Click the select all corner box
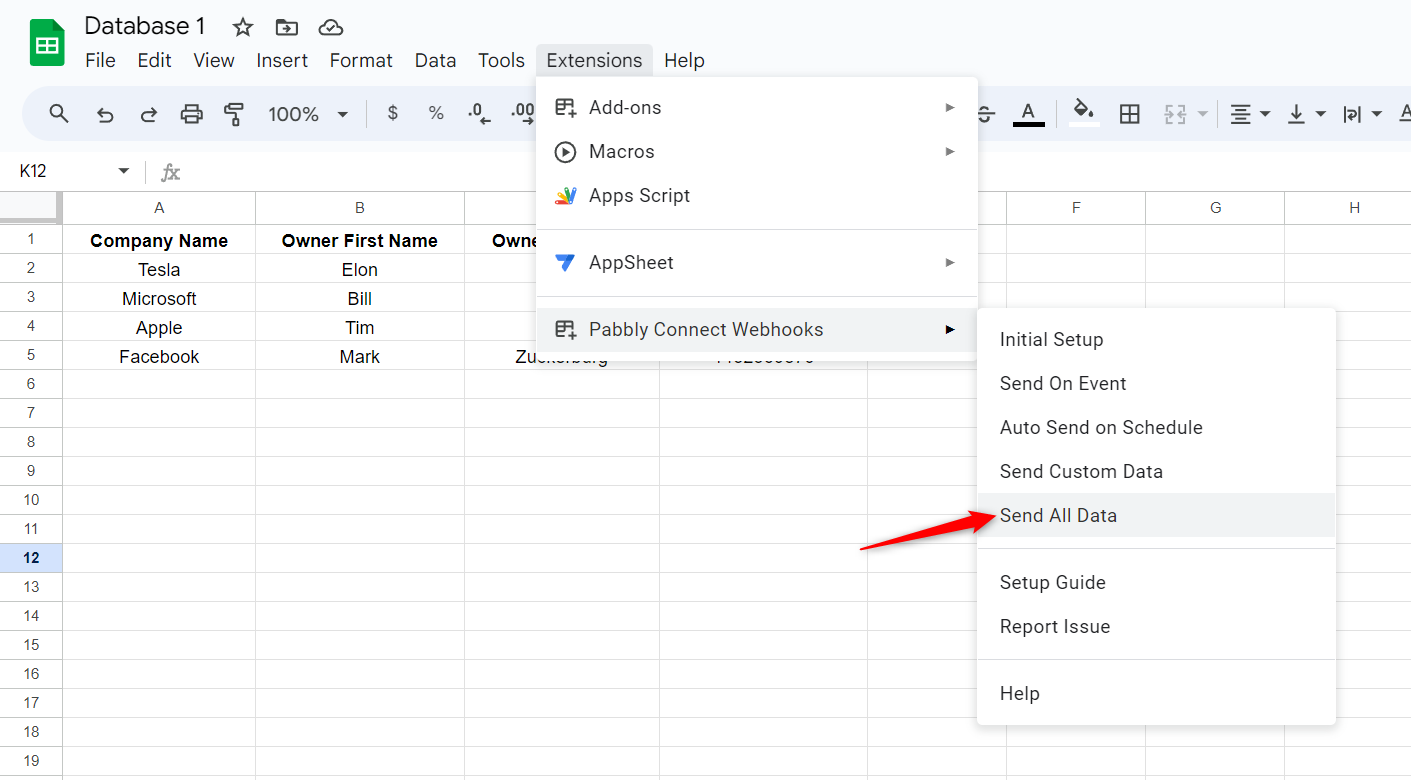 click(31, 208)
